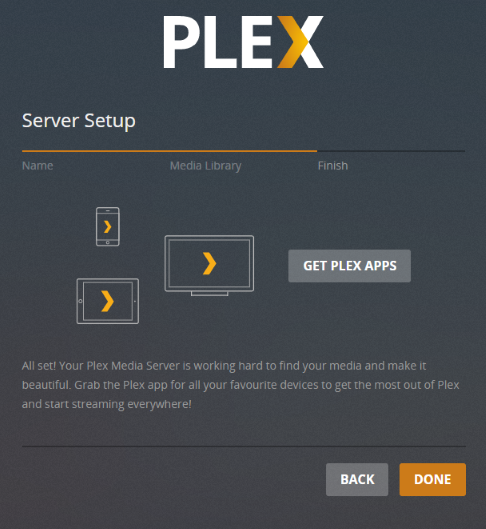The width and height of the screenshot is (486, 529).
Task: Click the dark unfilled end of the progress bar
Action: [x=391, y=151]
